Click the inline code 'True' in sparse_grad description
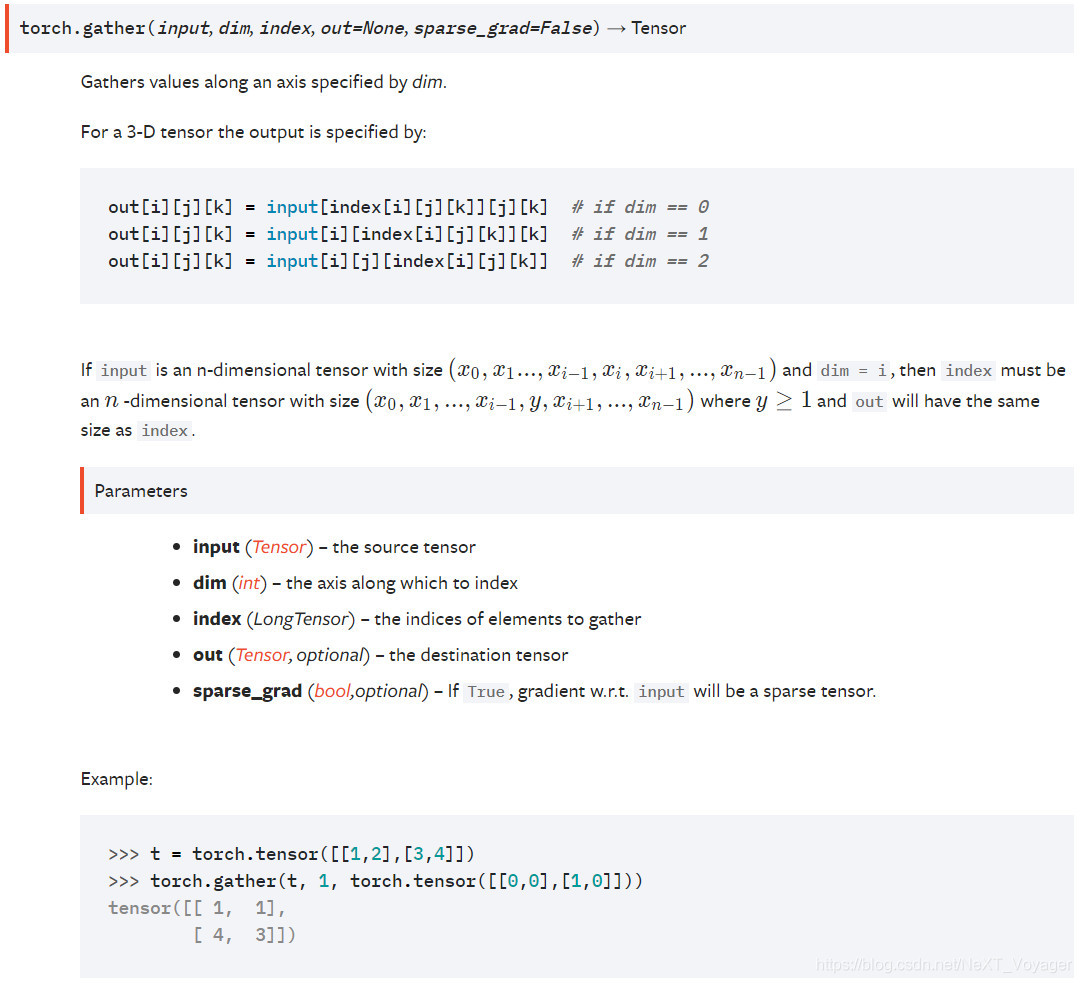The height and width of the screenshot is (983, 1082). point(486,692)
